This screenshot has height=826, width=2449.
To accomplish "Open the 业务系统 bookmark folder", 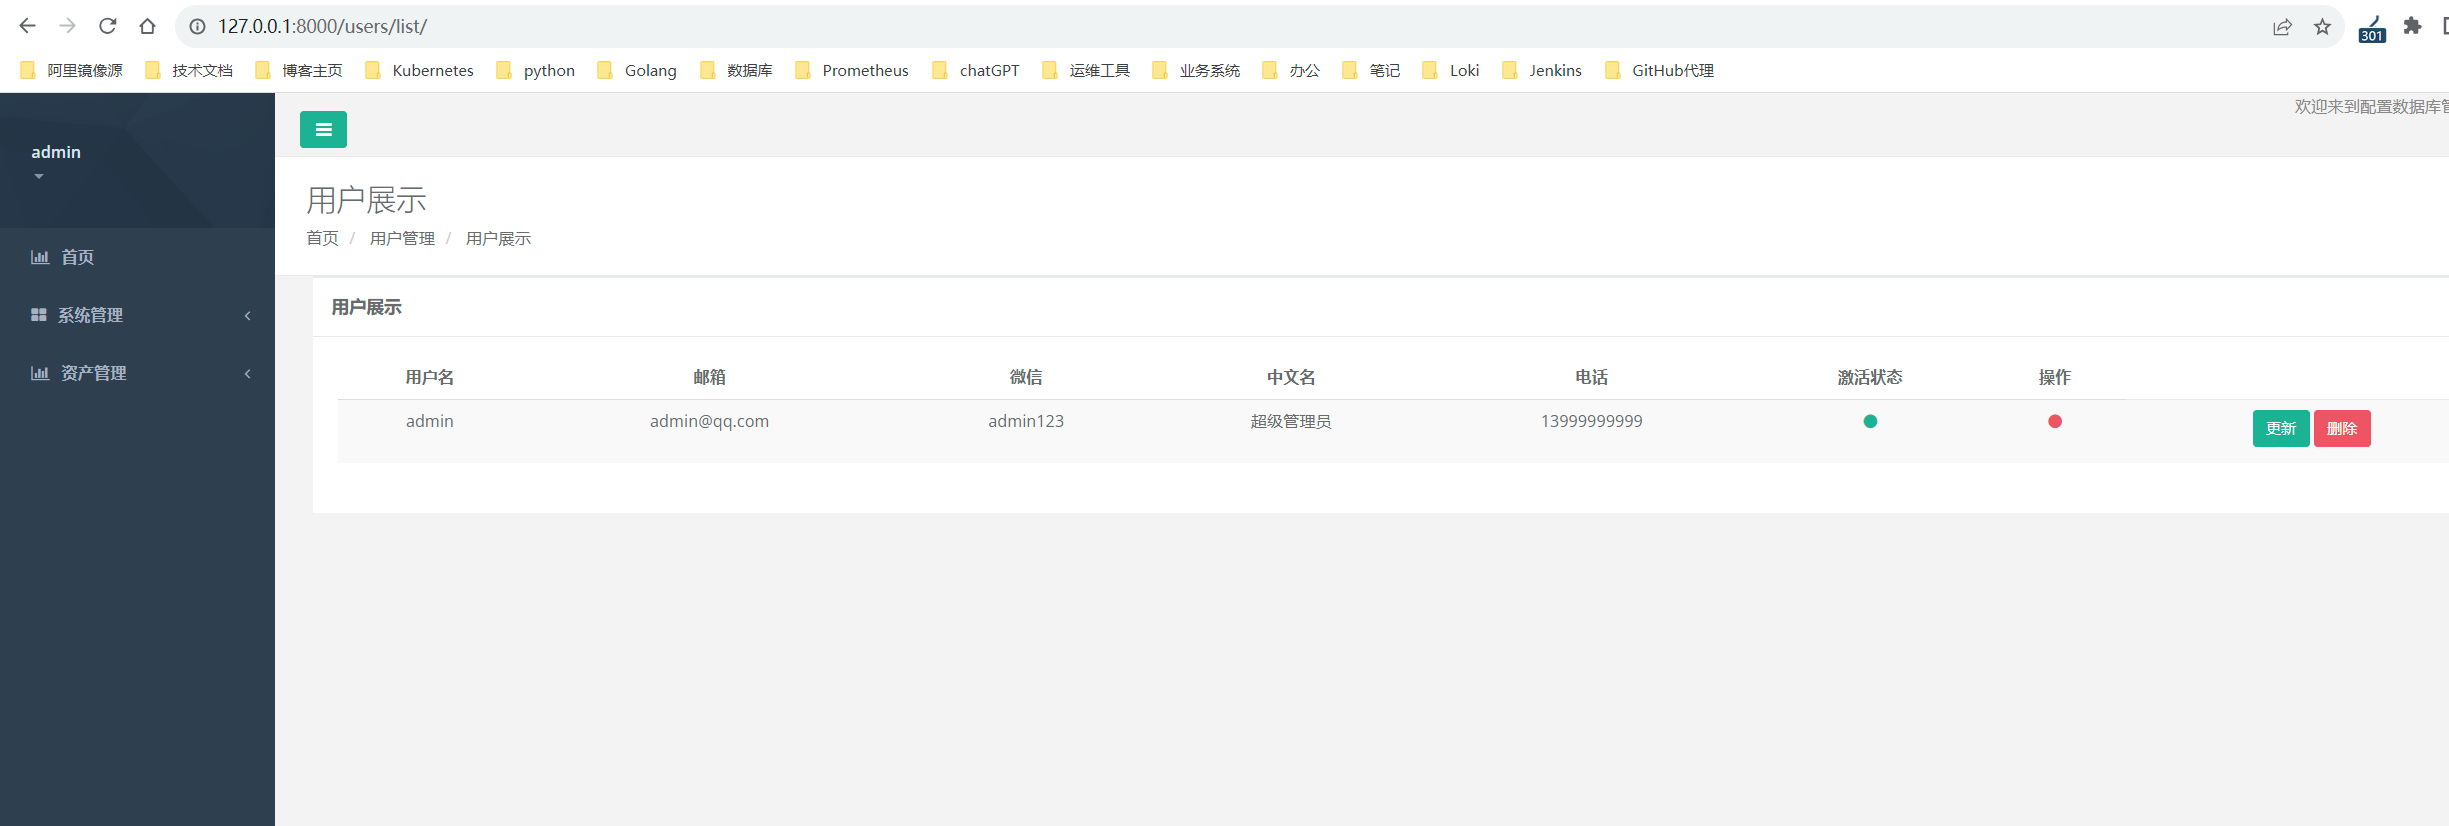I will point(1196,70).
